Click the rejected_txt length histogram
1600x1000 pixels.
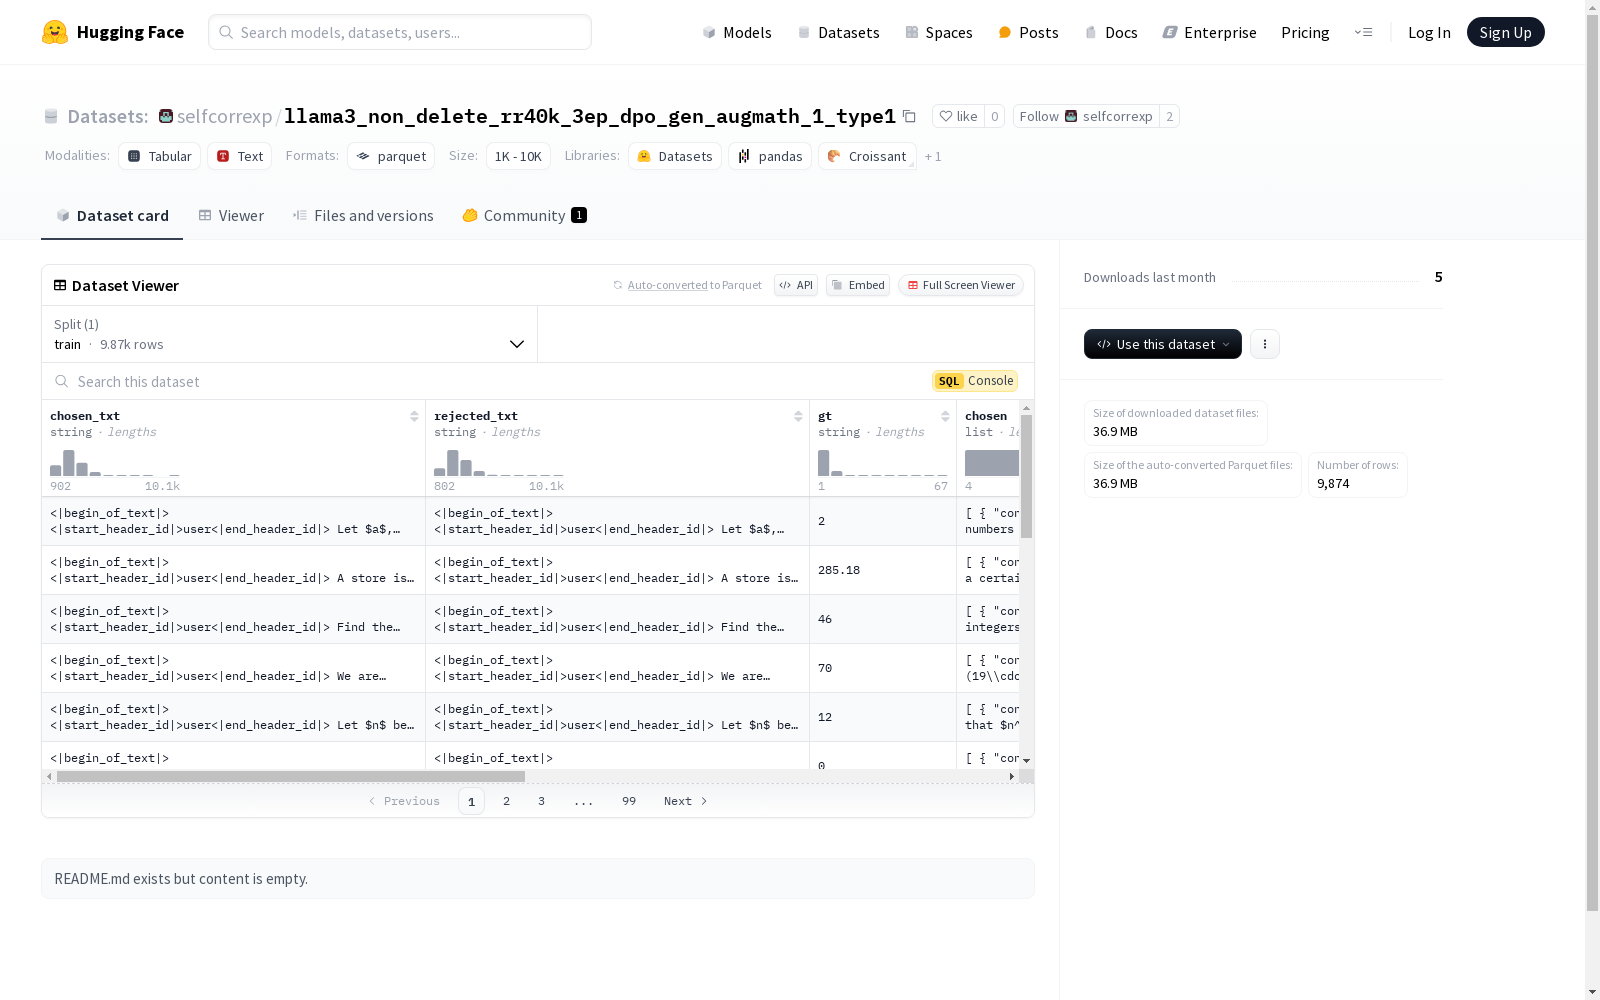click(499, 463)
